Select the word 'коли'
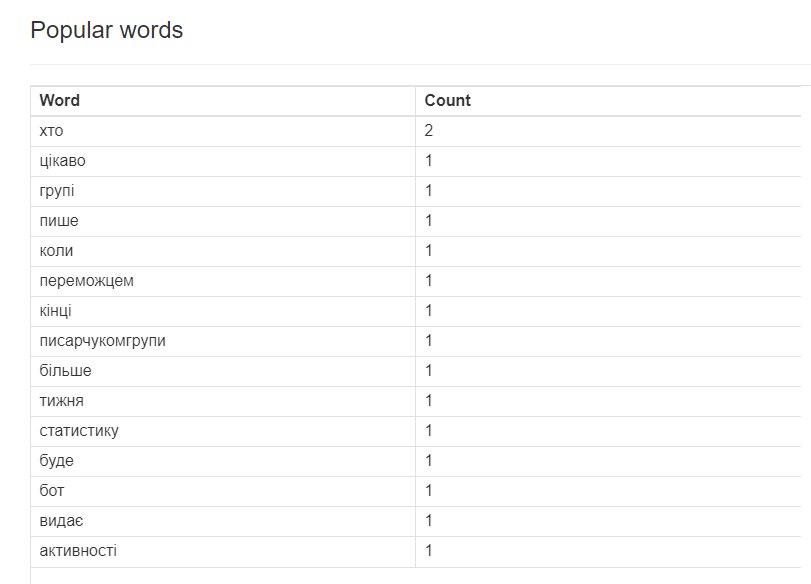811x584 pixels. [56, 251]
